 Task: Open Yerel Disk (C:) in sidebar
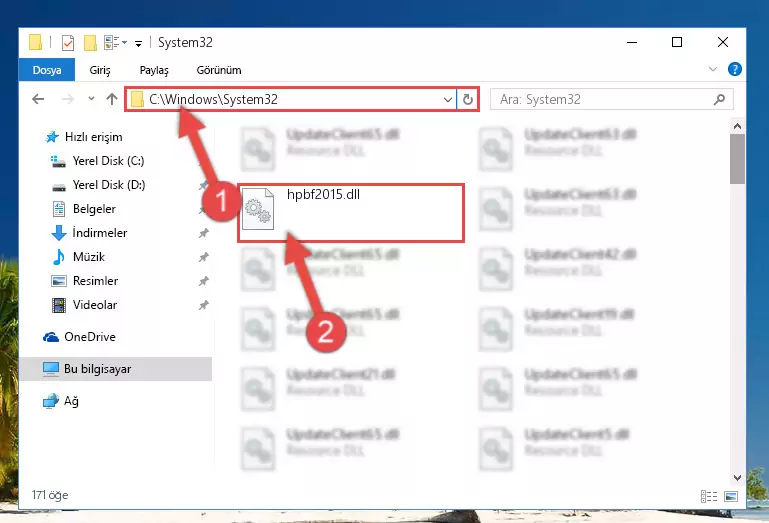[108, 161]
